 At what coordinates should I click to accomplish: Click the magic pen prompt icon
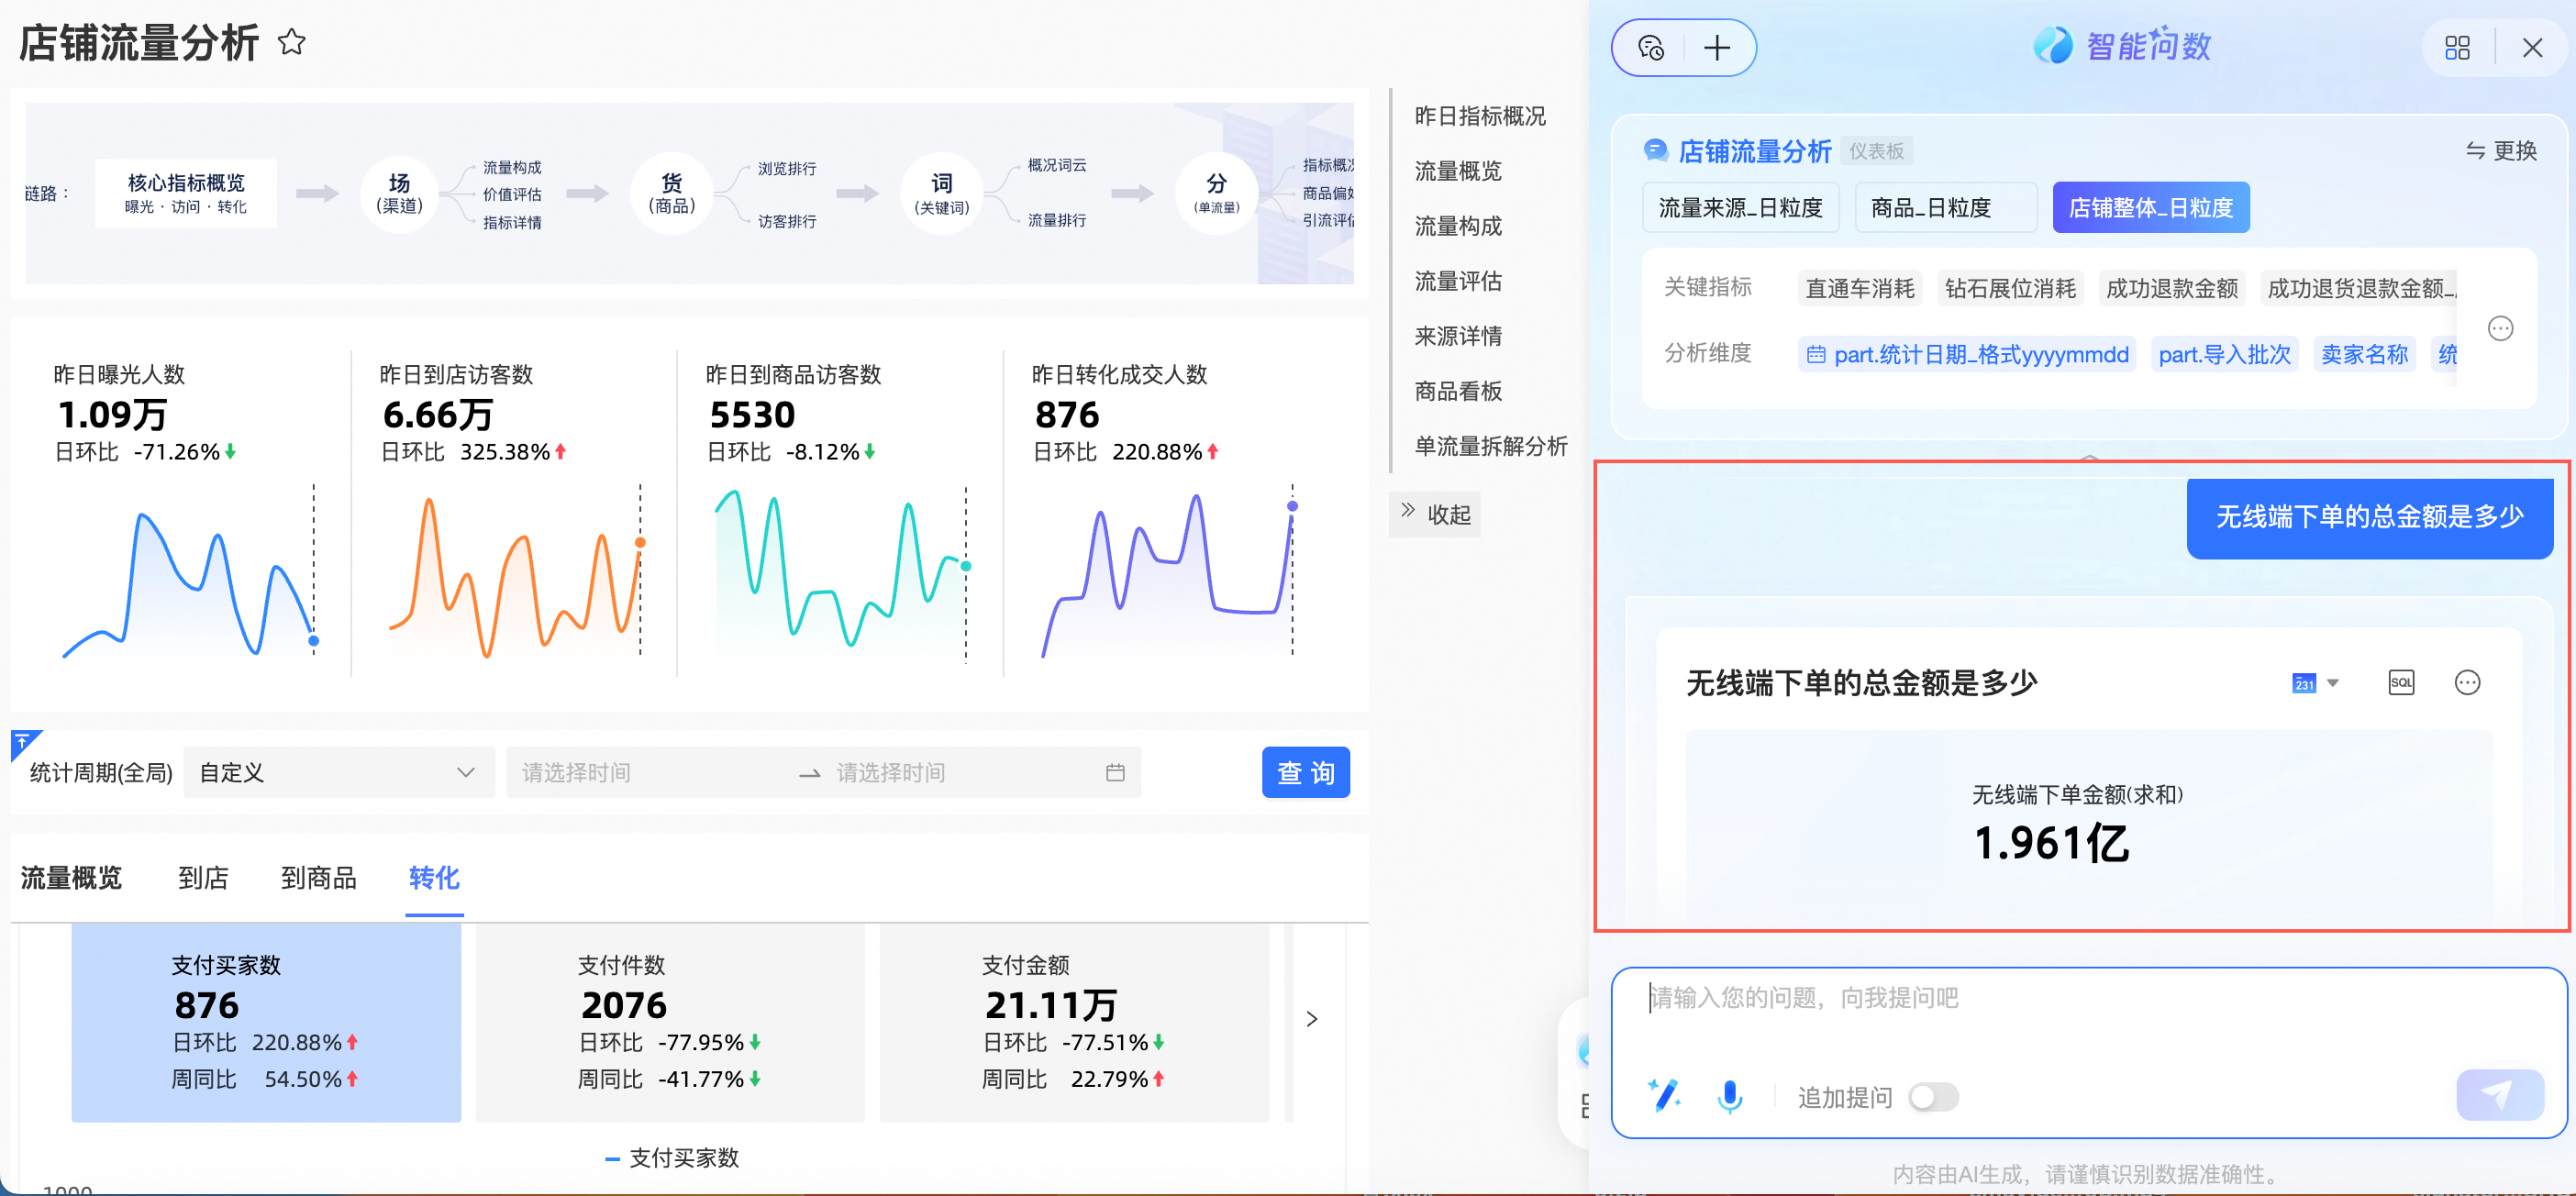(1664, 1095)
